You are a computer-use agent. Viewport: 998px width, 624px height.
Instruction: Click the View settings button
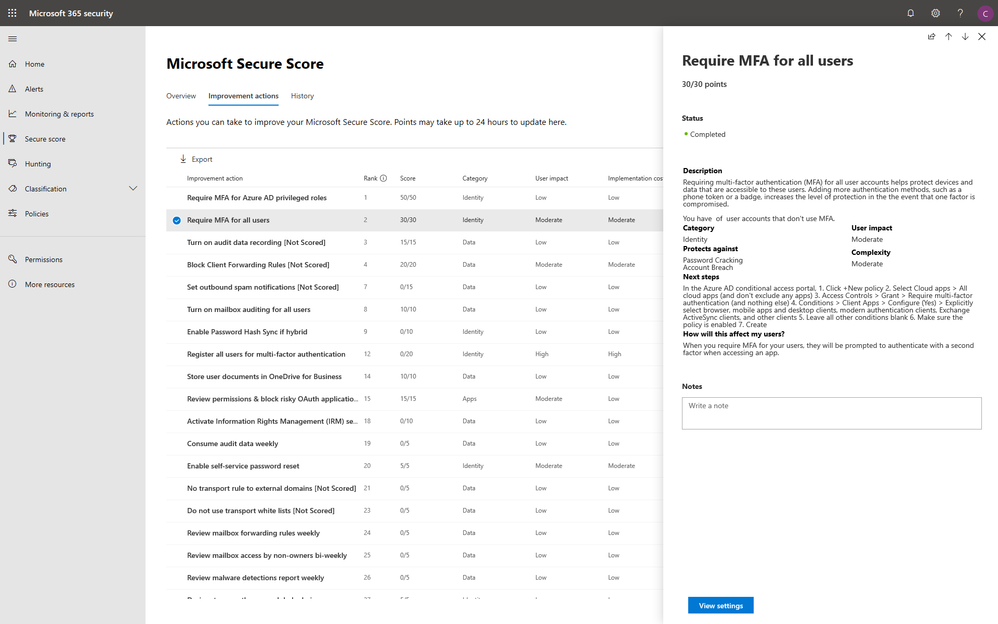[x=720, y=606]
